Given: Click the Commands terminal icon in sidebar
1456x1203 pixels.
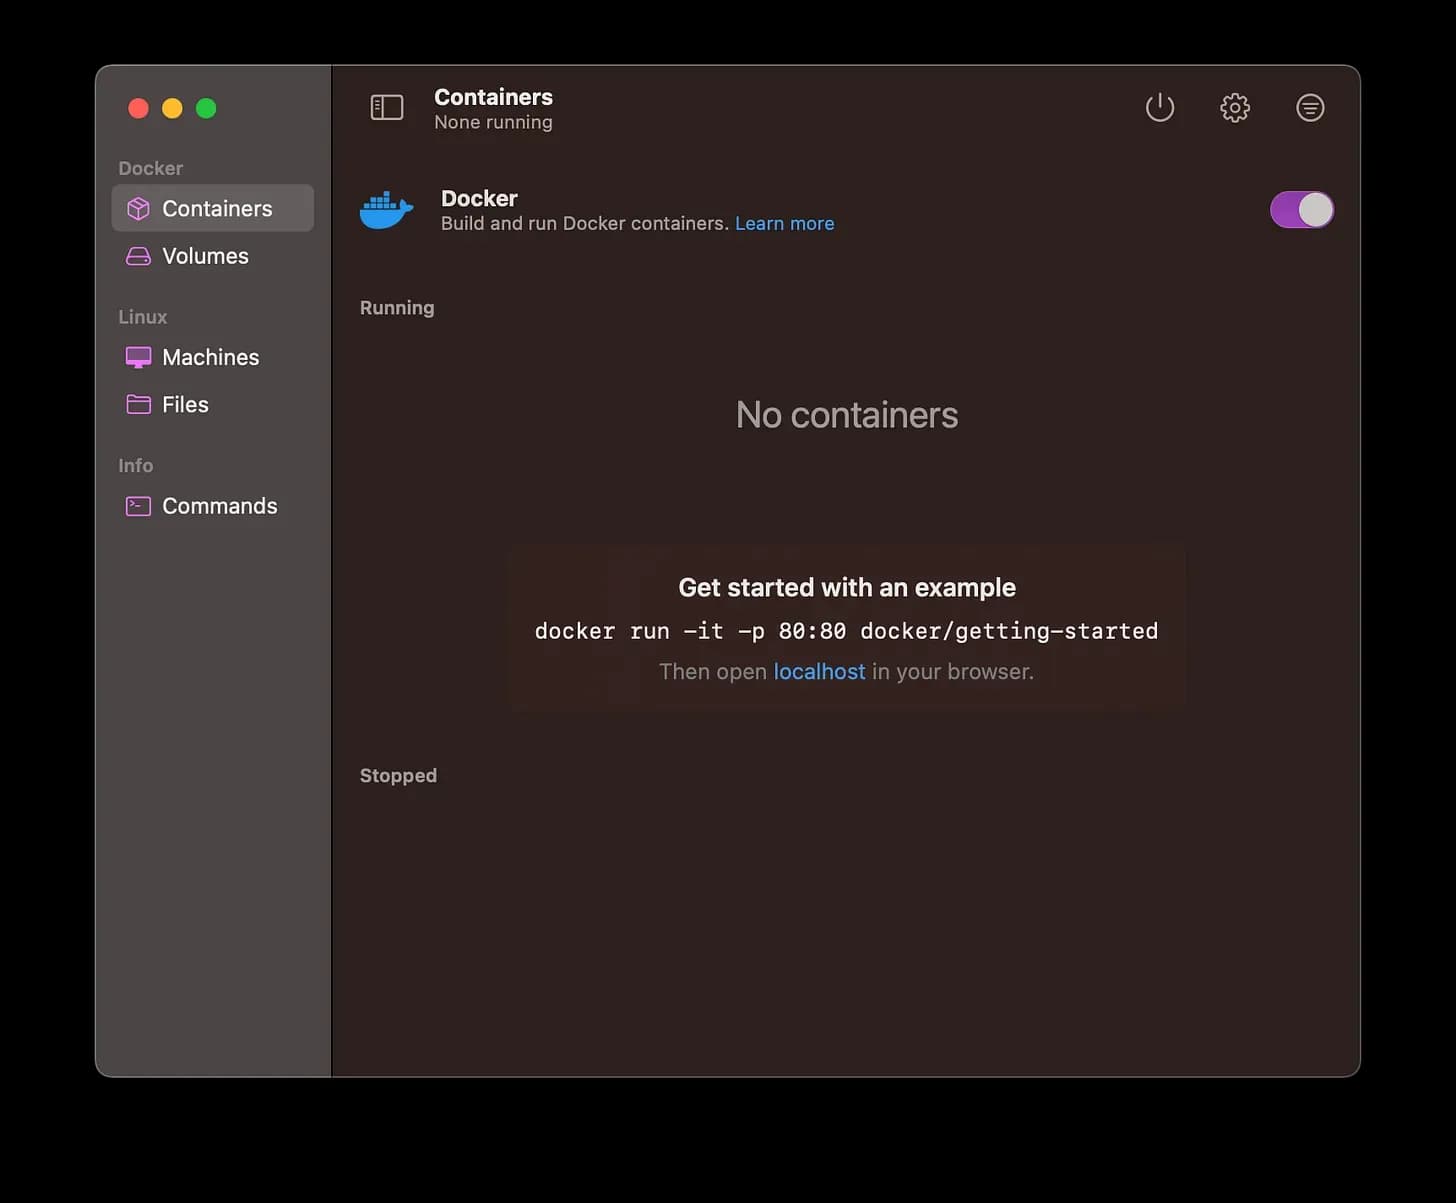Looking at the screenshot, I should 138,506.
